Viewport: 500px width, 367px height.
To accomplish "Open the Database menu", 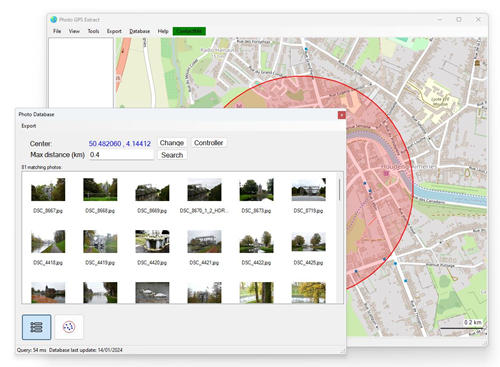I will [x=139, y=31].
